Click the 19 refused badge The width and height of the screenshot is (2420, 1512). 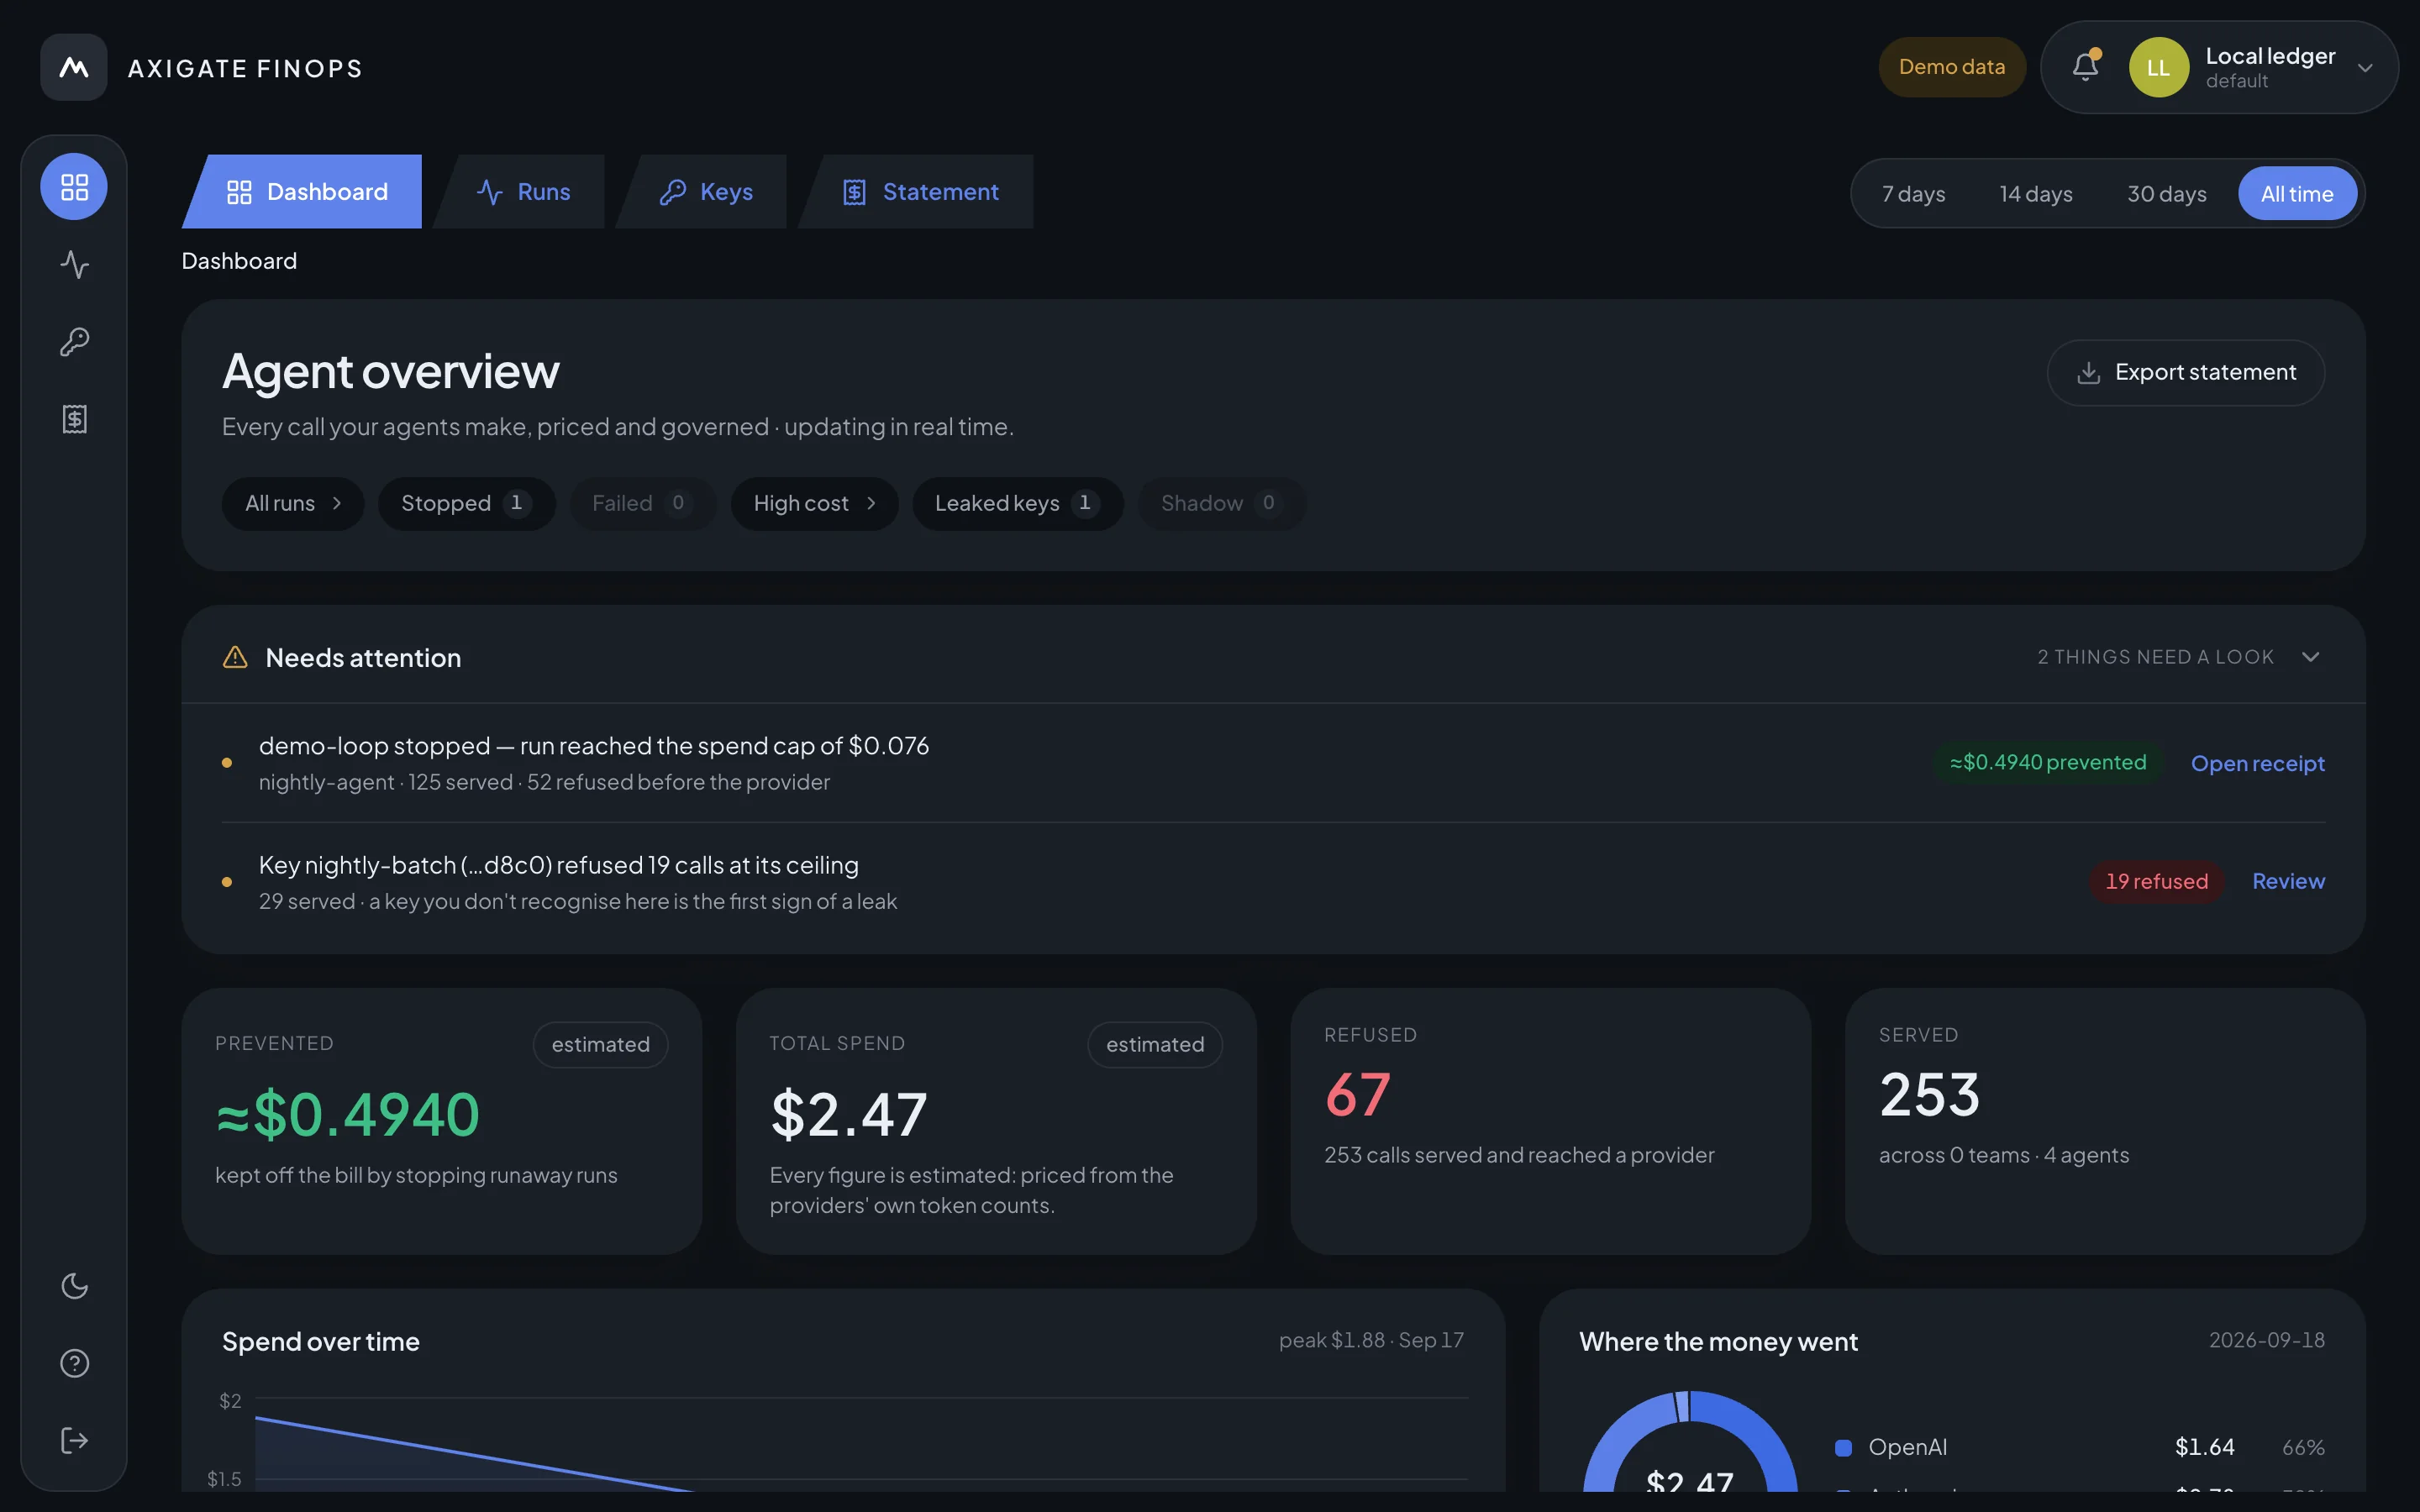coord(2156,881)
